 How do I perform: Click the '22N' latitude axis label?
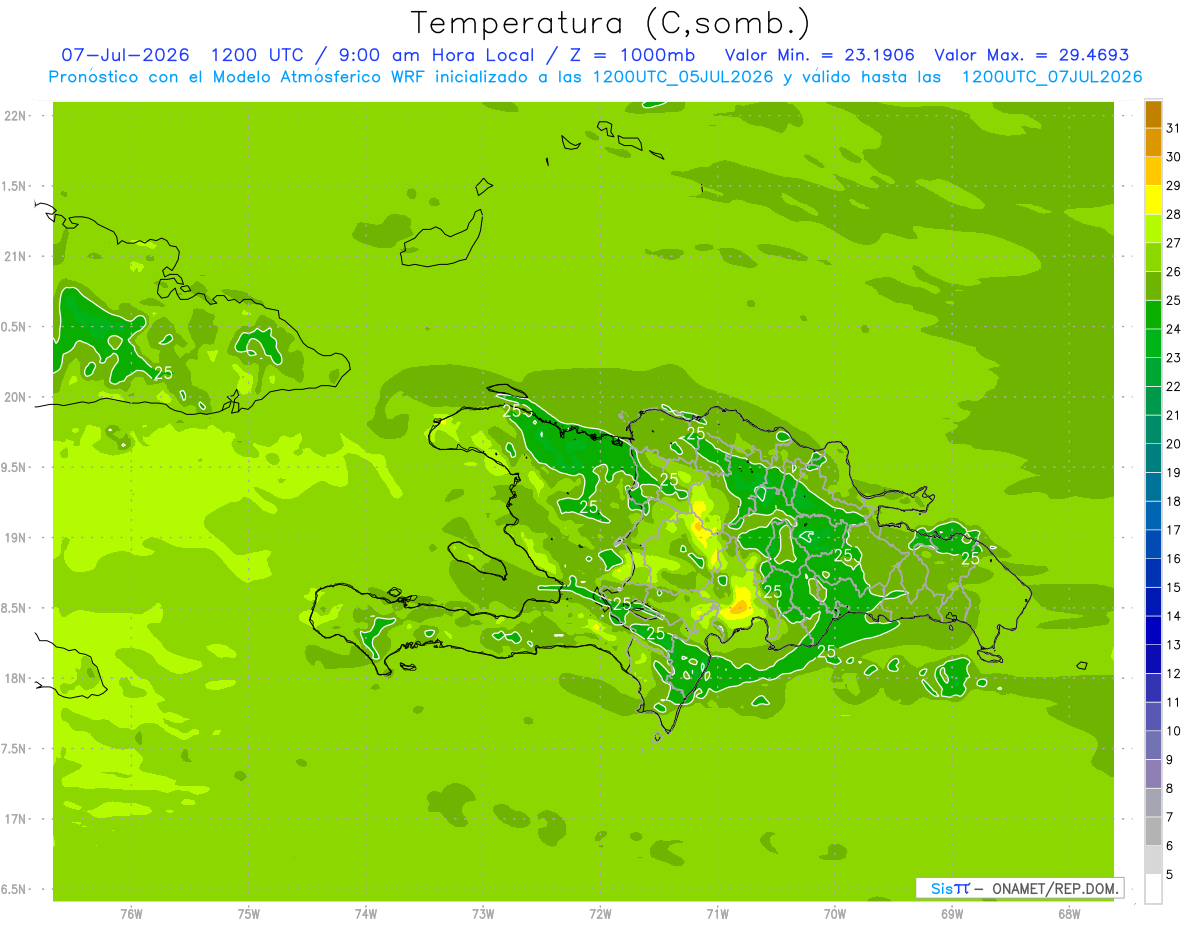tap(14, 115)
